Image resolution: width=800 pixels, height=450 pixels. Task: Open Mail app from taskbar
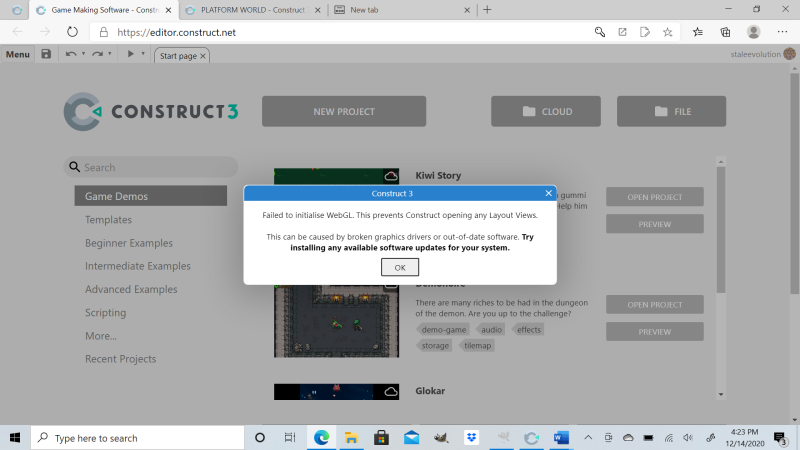point(411,438)
